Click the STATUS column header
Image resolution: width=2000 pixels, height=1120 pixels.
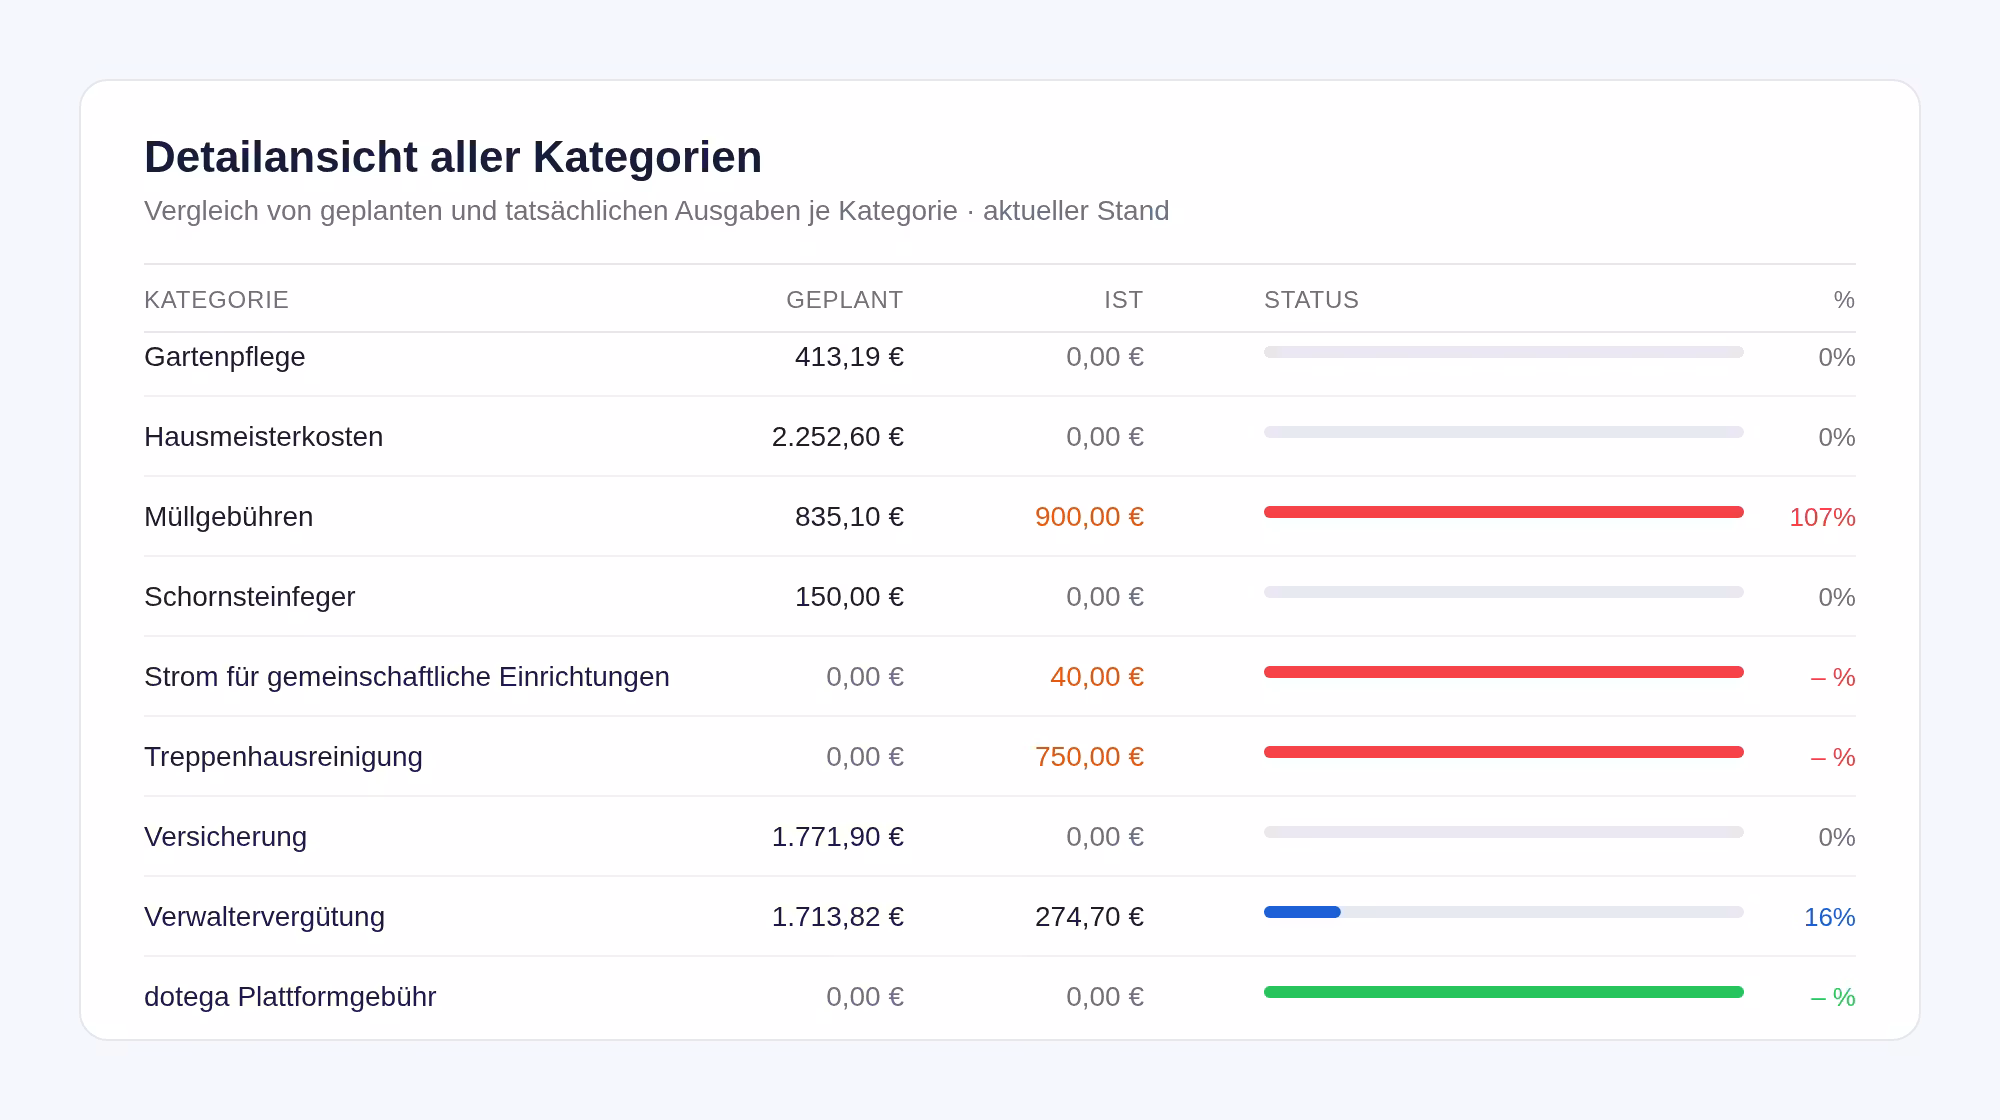click(1311, 300)
